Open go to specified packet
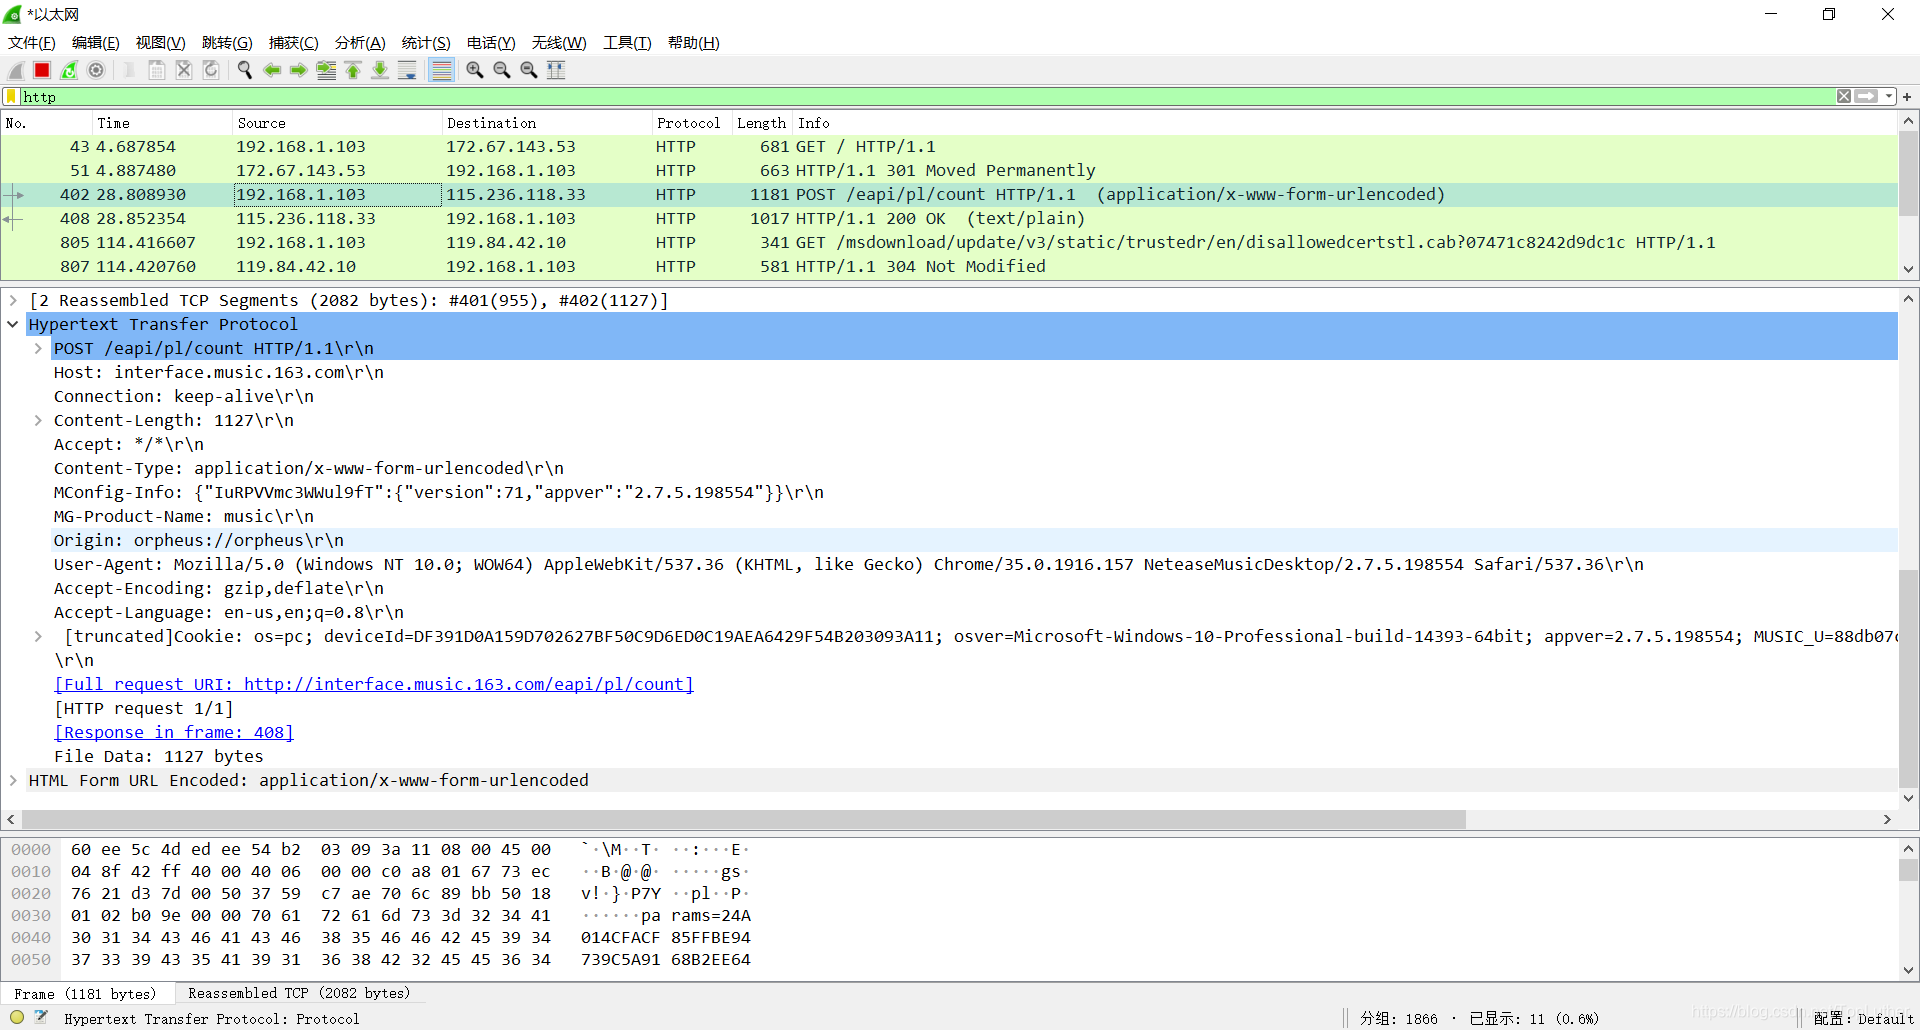The width and height of the screenshot is (1920, 1030). point(326,70)
